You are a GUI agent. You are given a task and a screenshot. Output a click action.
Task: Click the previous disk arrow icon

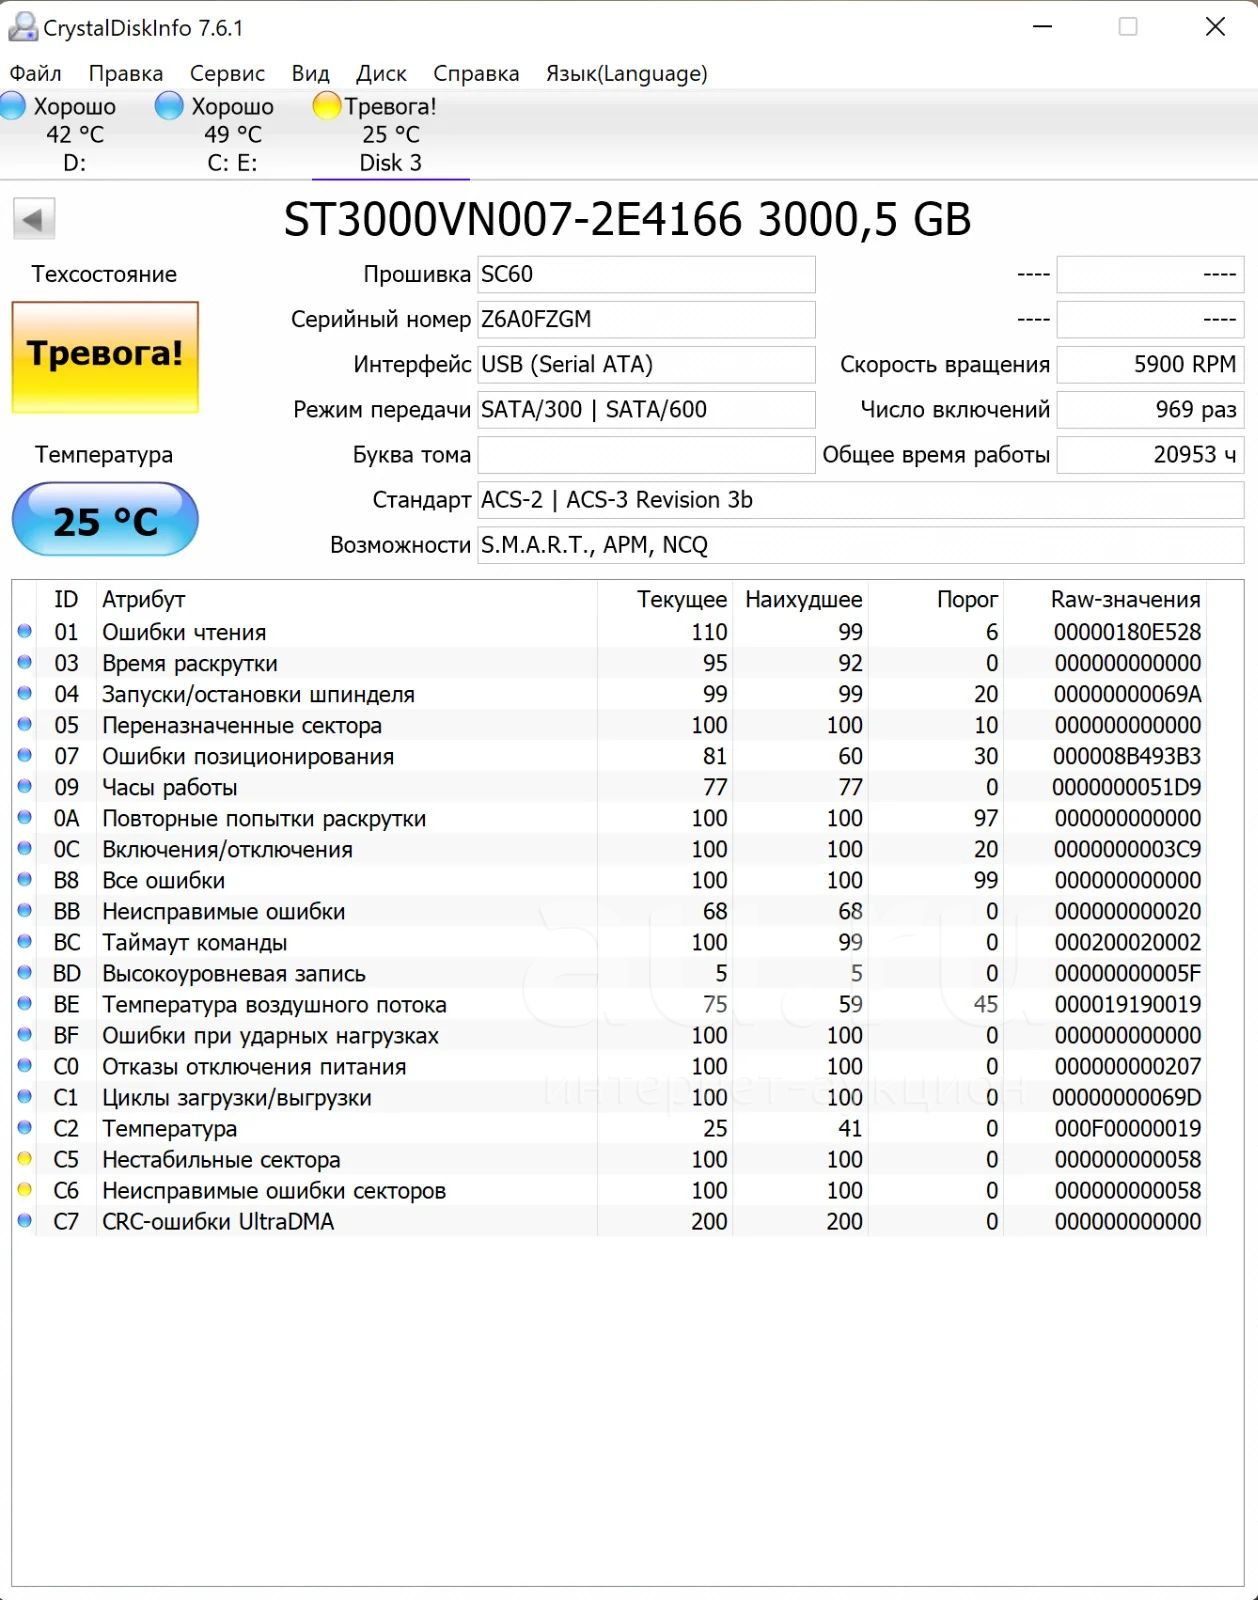(x=34, y=220)
